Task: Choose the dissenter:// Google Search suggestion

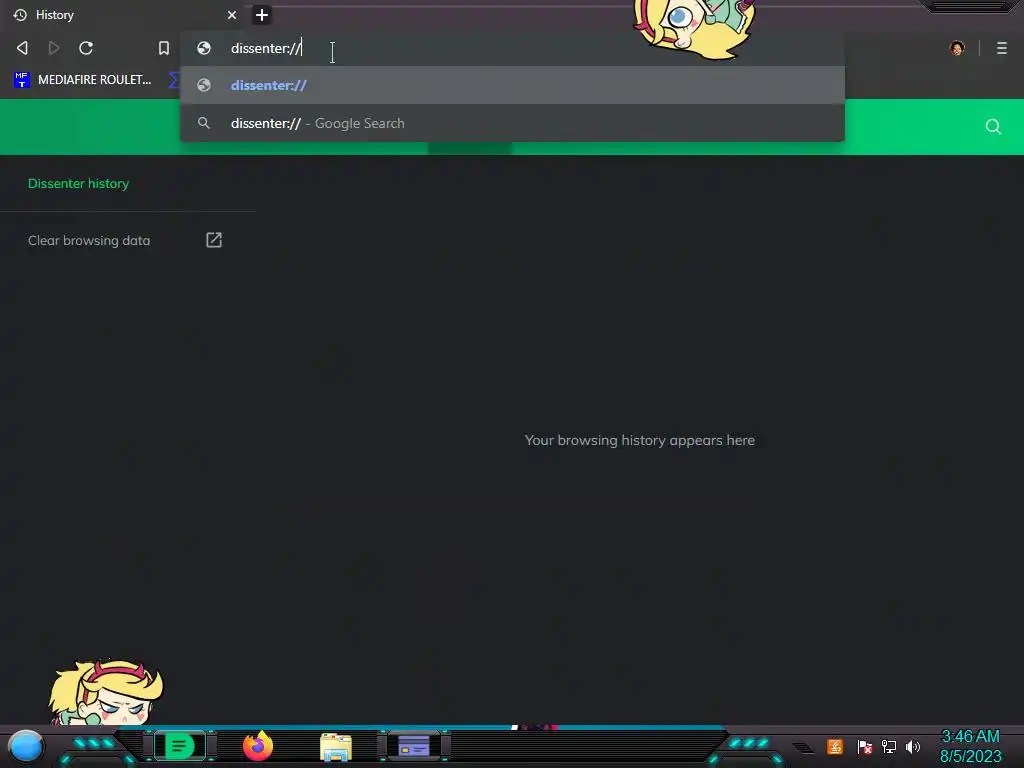Action: 512,123
